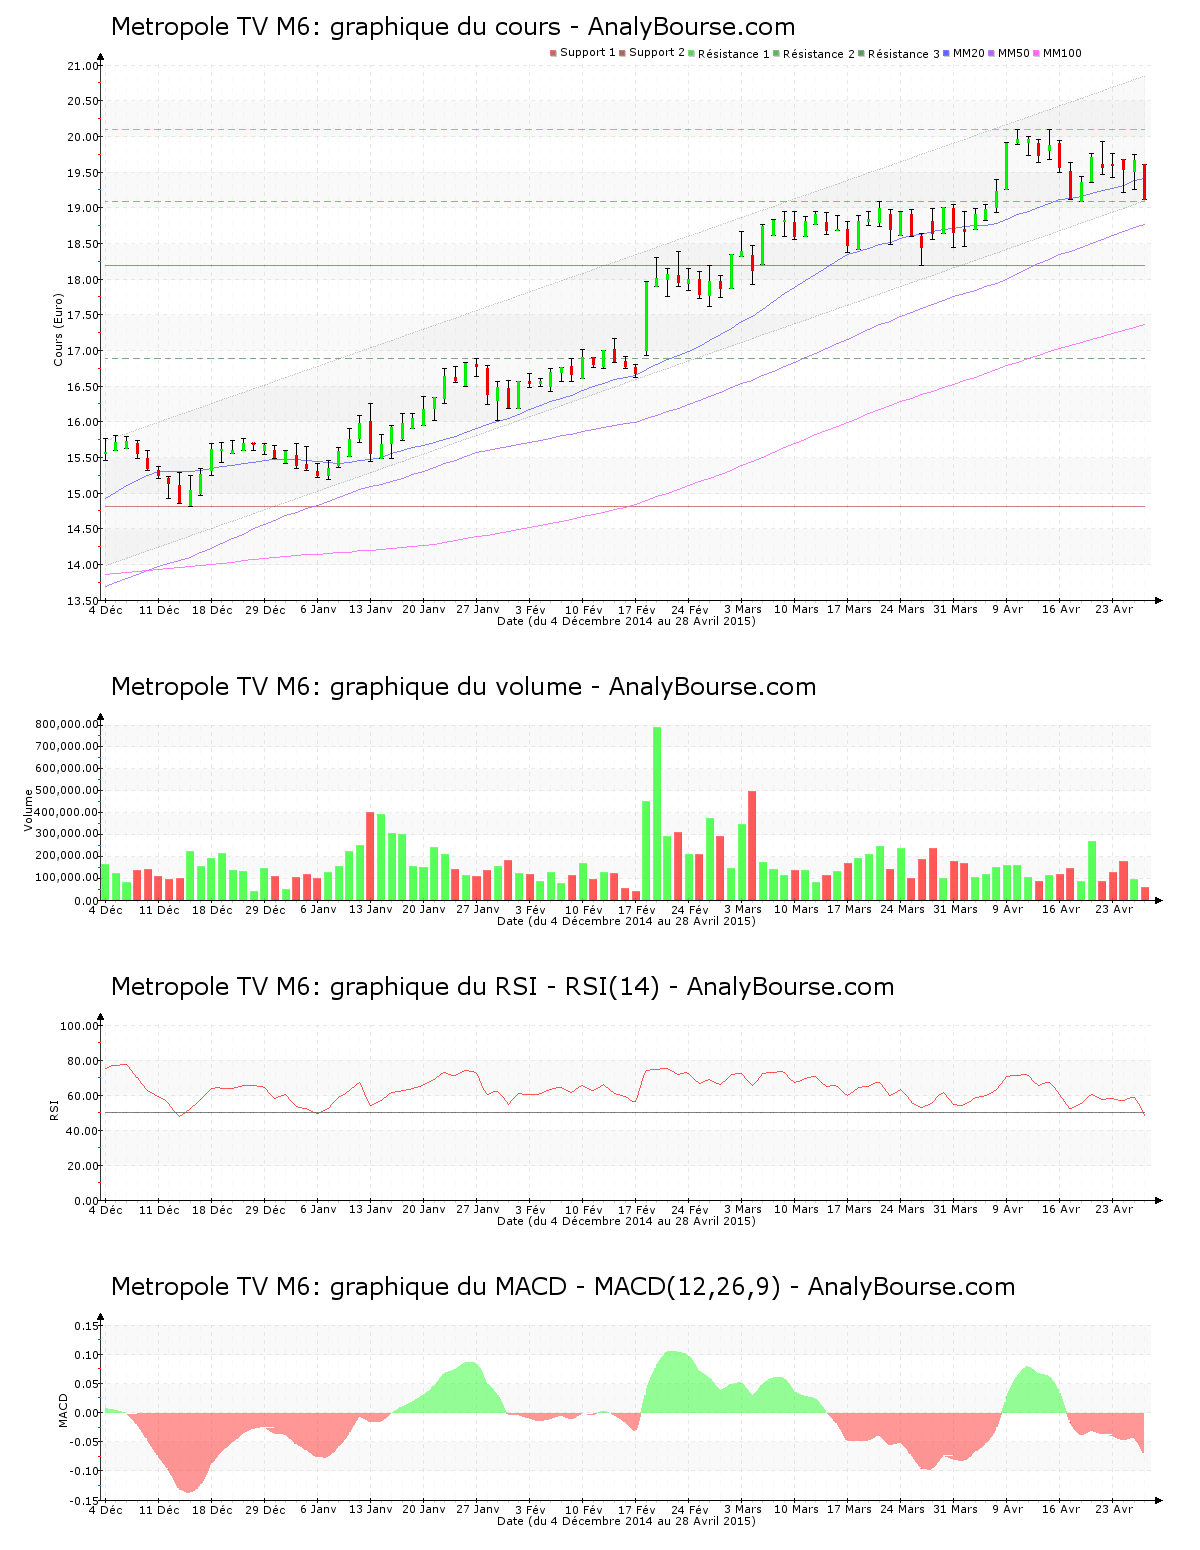Viewport: 1200px width, 1550px height.
Task: Click the 21.00 price axis value
Action: 82,66
